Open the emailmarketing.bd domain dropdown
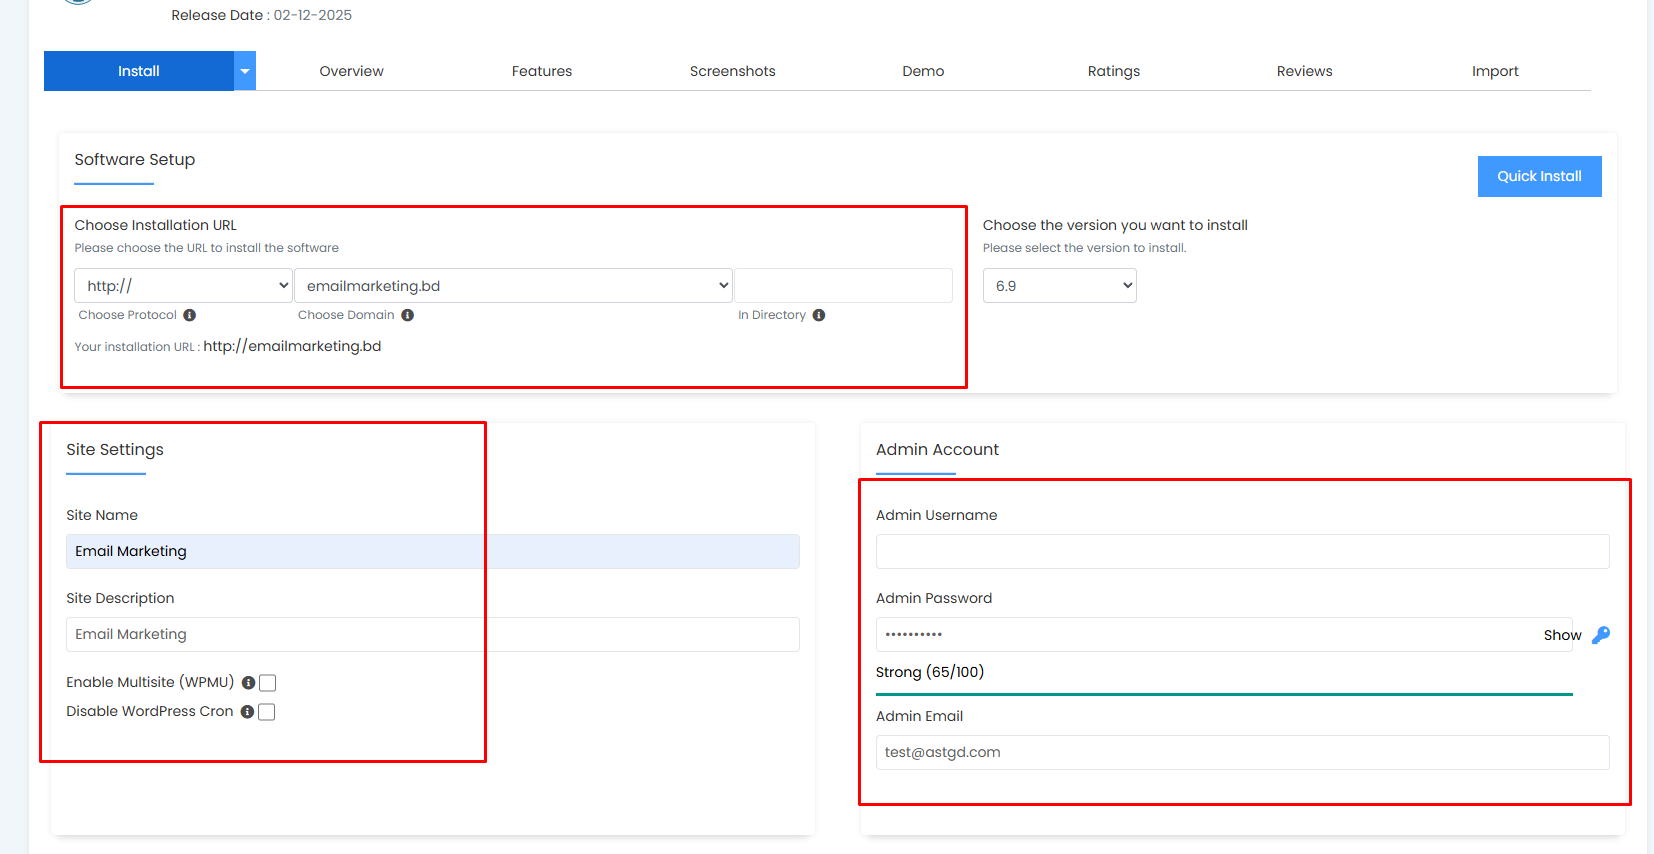 [x=513, y=286]
